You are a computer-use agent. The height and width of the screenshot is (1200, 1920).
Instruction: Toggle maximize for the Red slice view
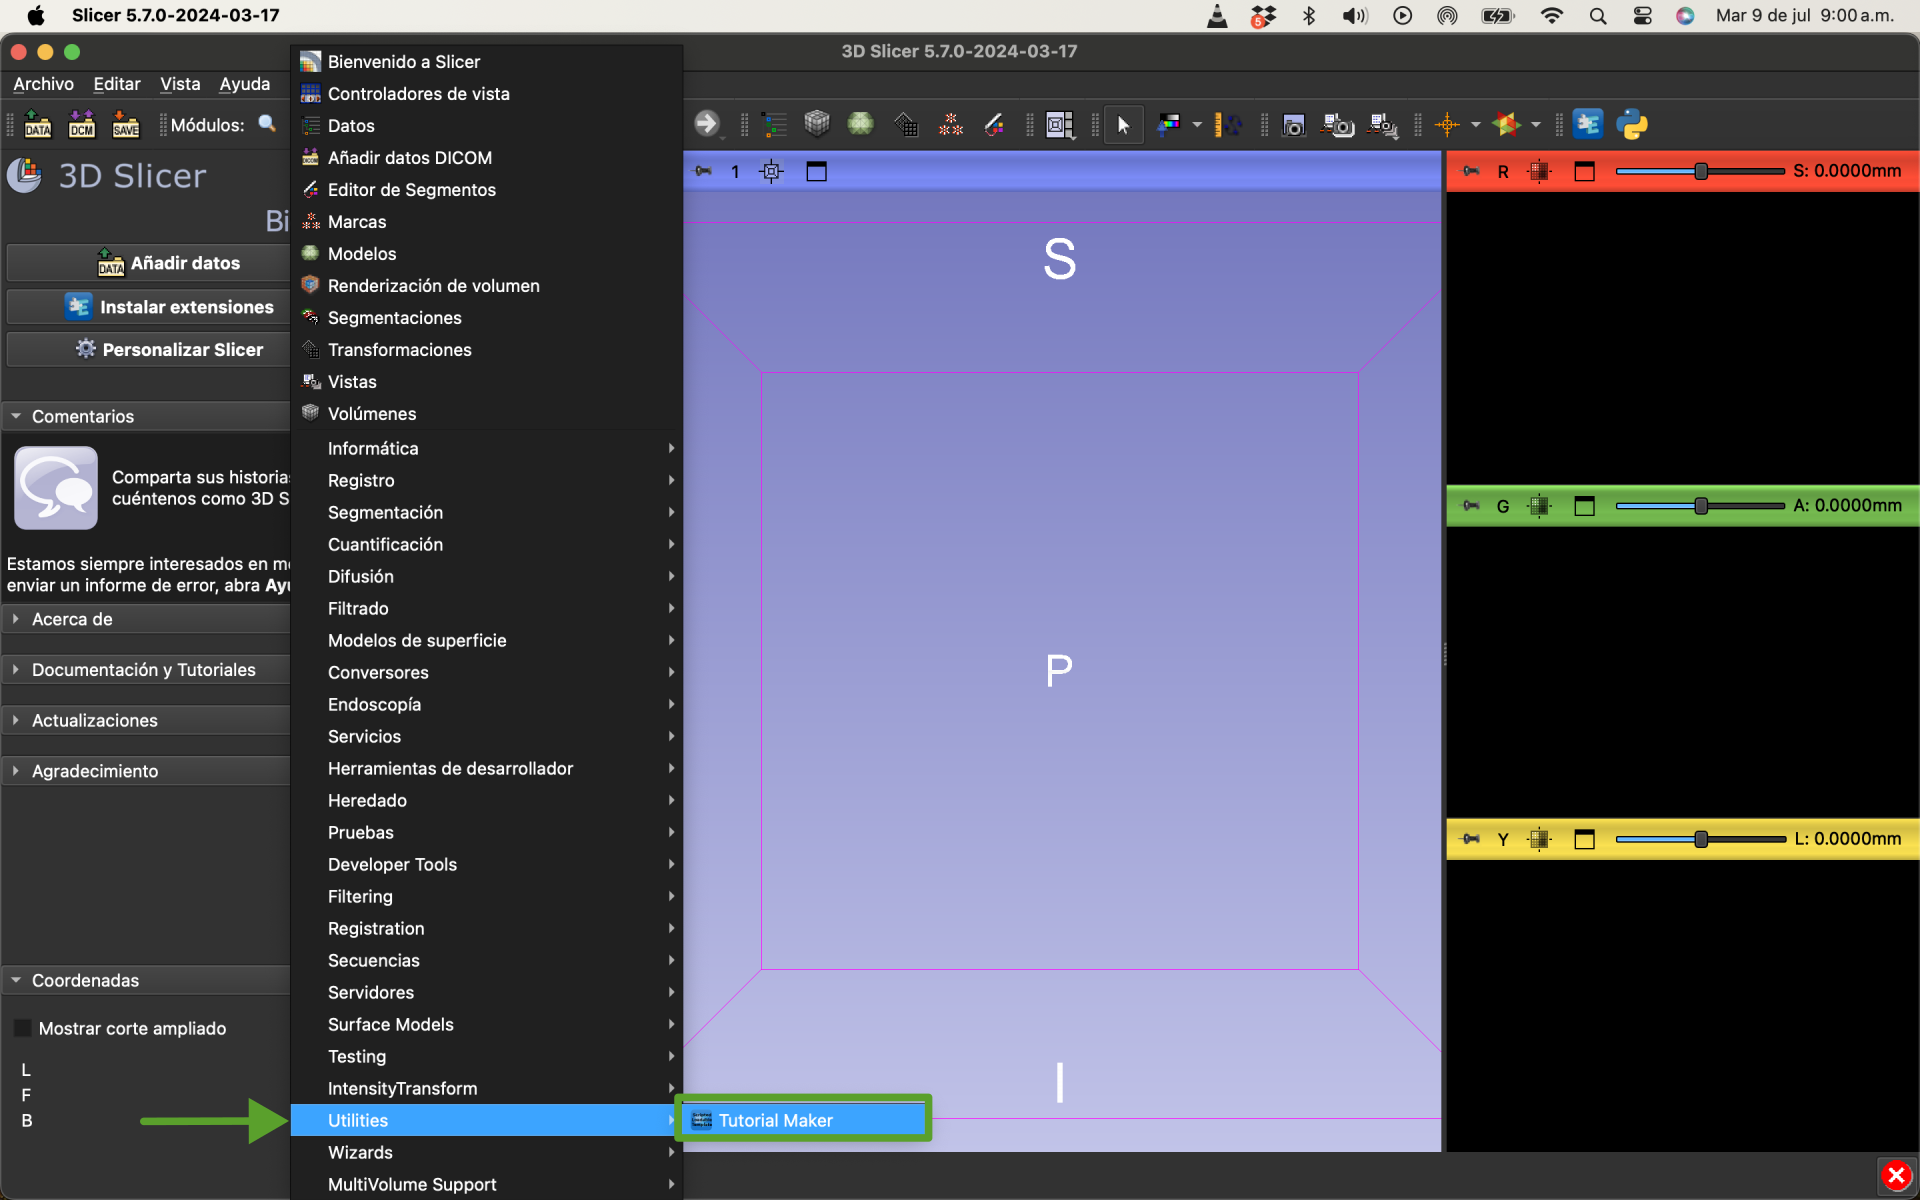point(1584,171)
